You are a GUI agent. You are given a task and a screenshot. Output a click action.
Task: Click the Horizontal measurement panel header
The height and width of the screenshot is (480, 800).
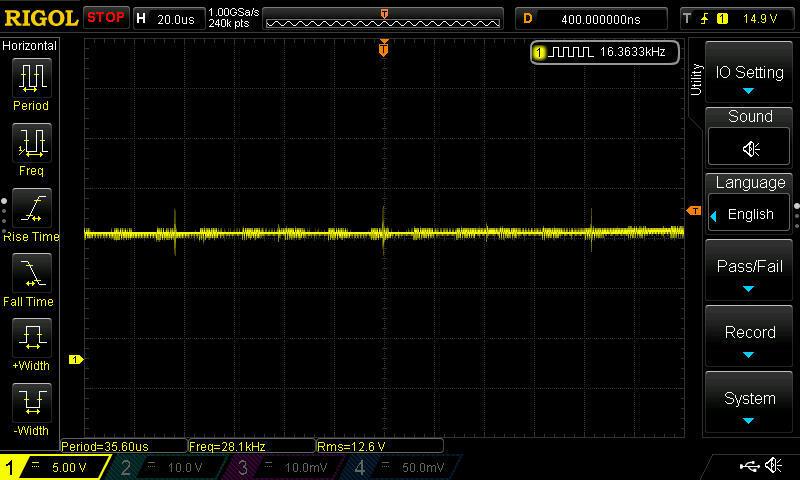[x=31, y=46]
